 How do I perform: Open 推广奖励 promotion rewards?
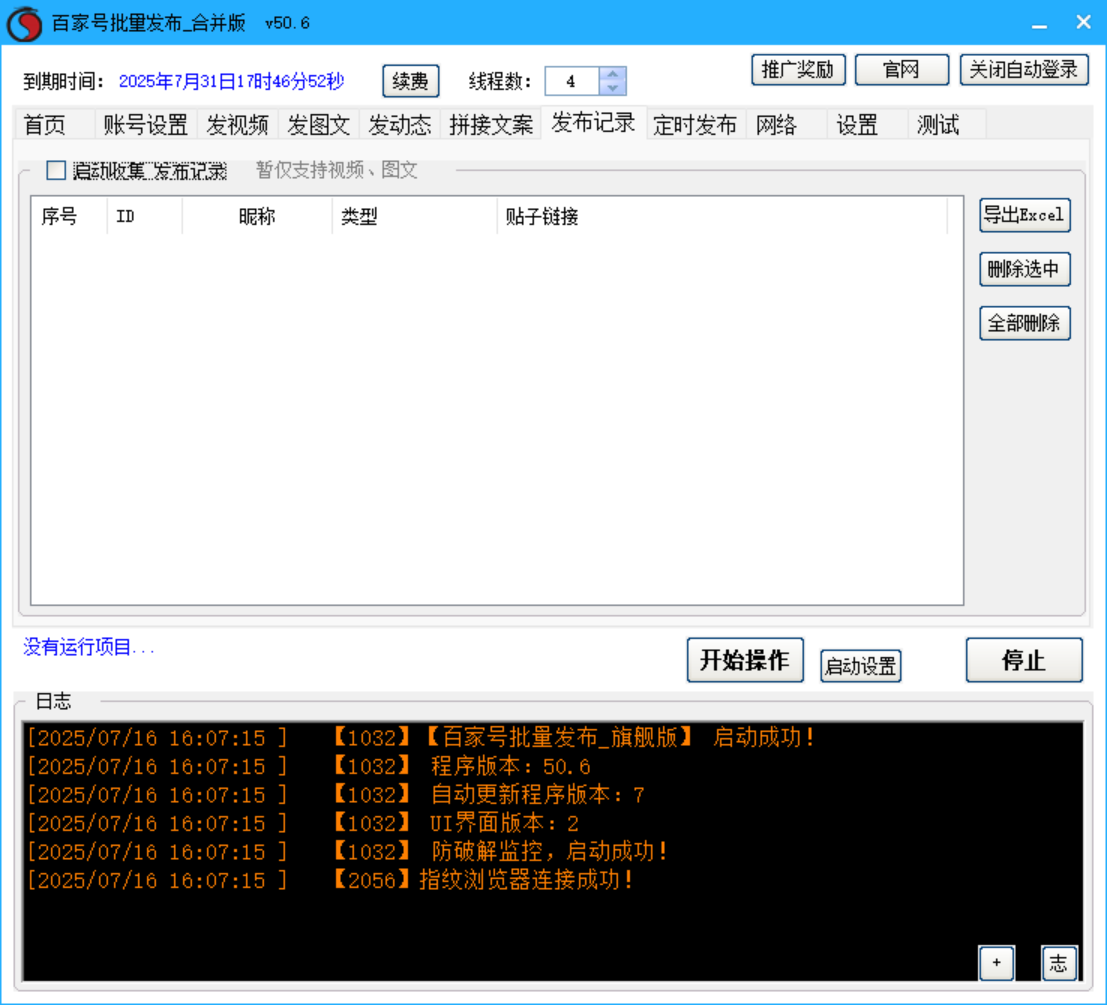pos(798,70)
